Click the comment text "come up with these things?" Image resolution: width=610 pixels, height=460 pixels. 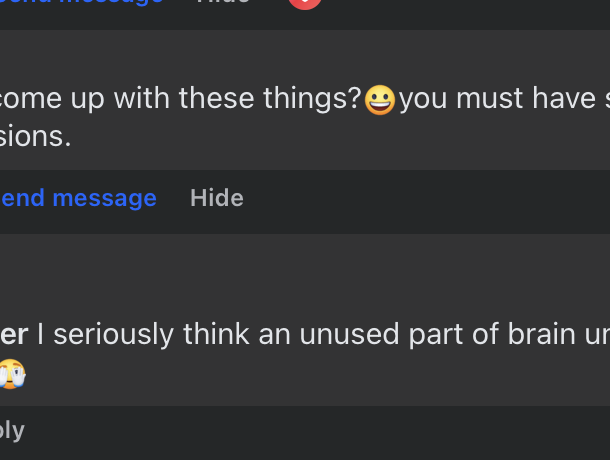pyautogui.click(x=180, y=99)
